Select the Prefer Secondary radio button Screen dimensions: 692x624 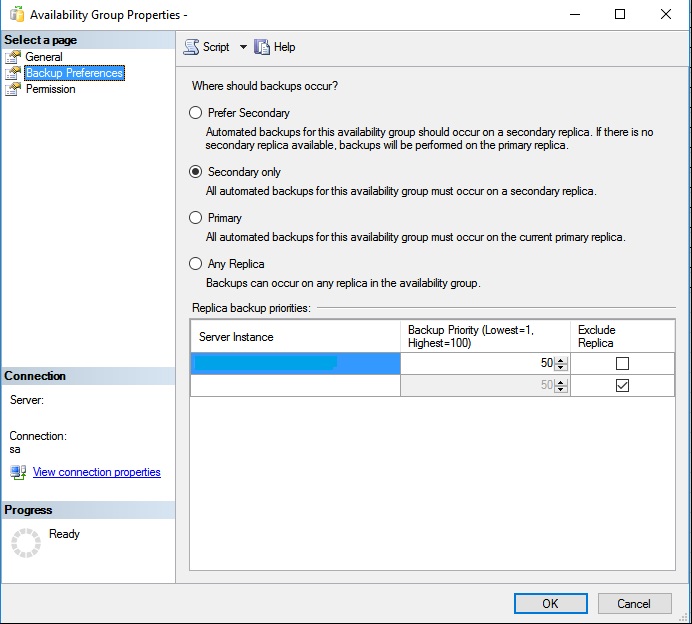[x=196, y=113]
